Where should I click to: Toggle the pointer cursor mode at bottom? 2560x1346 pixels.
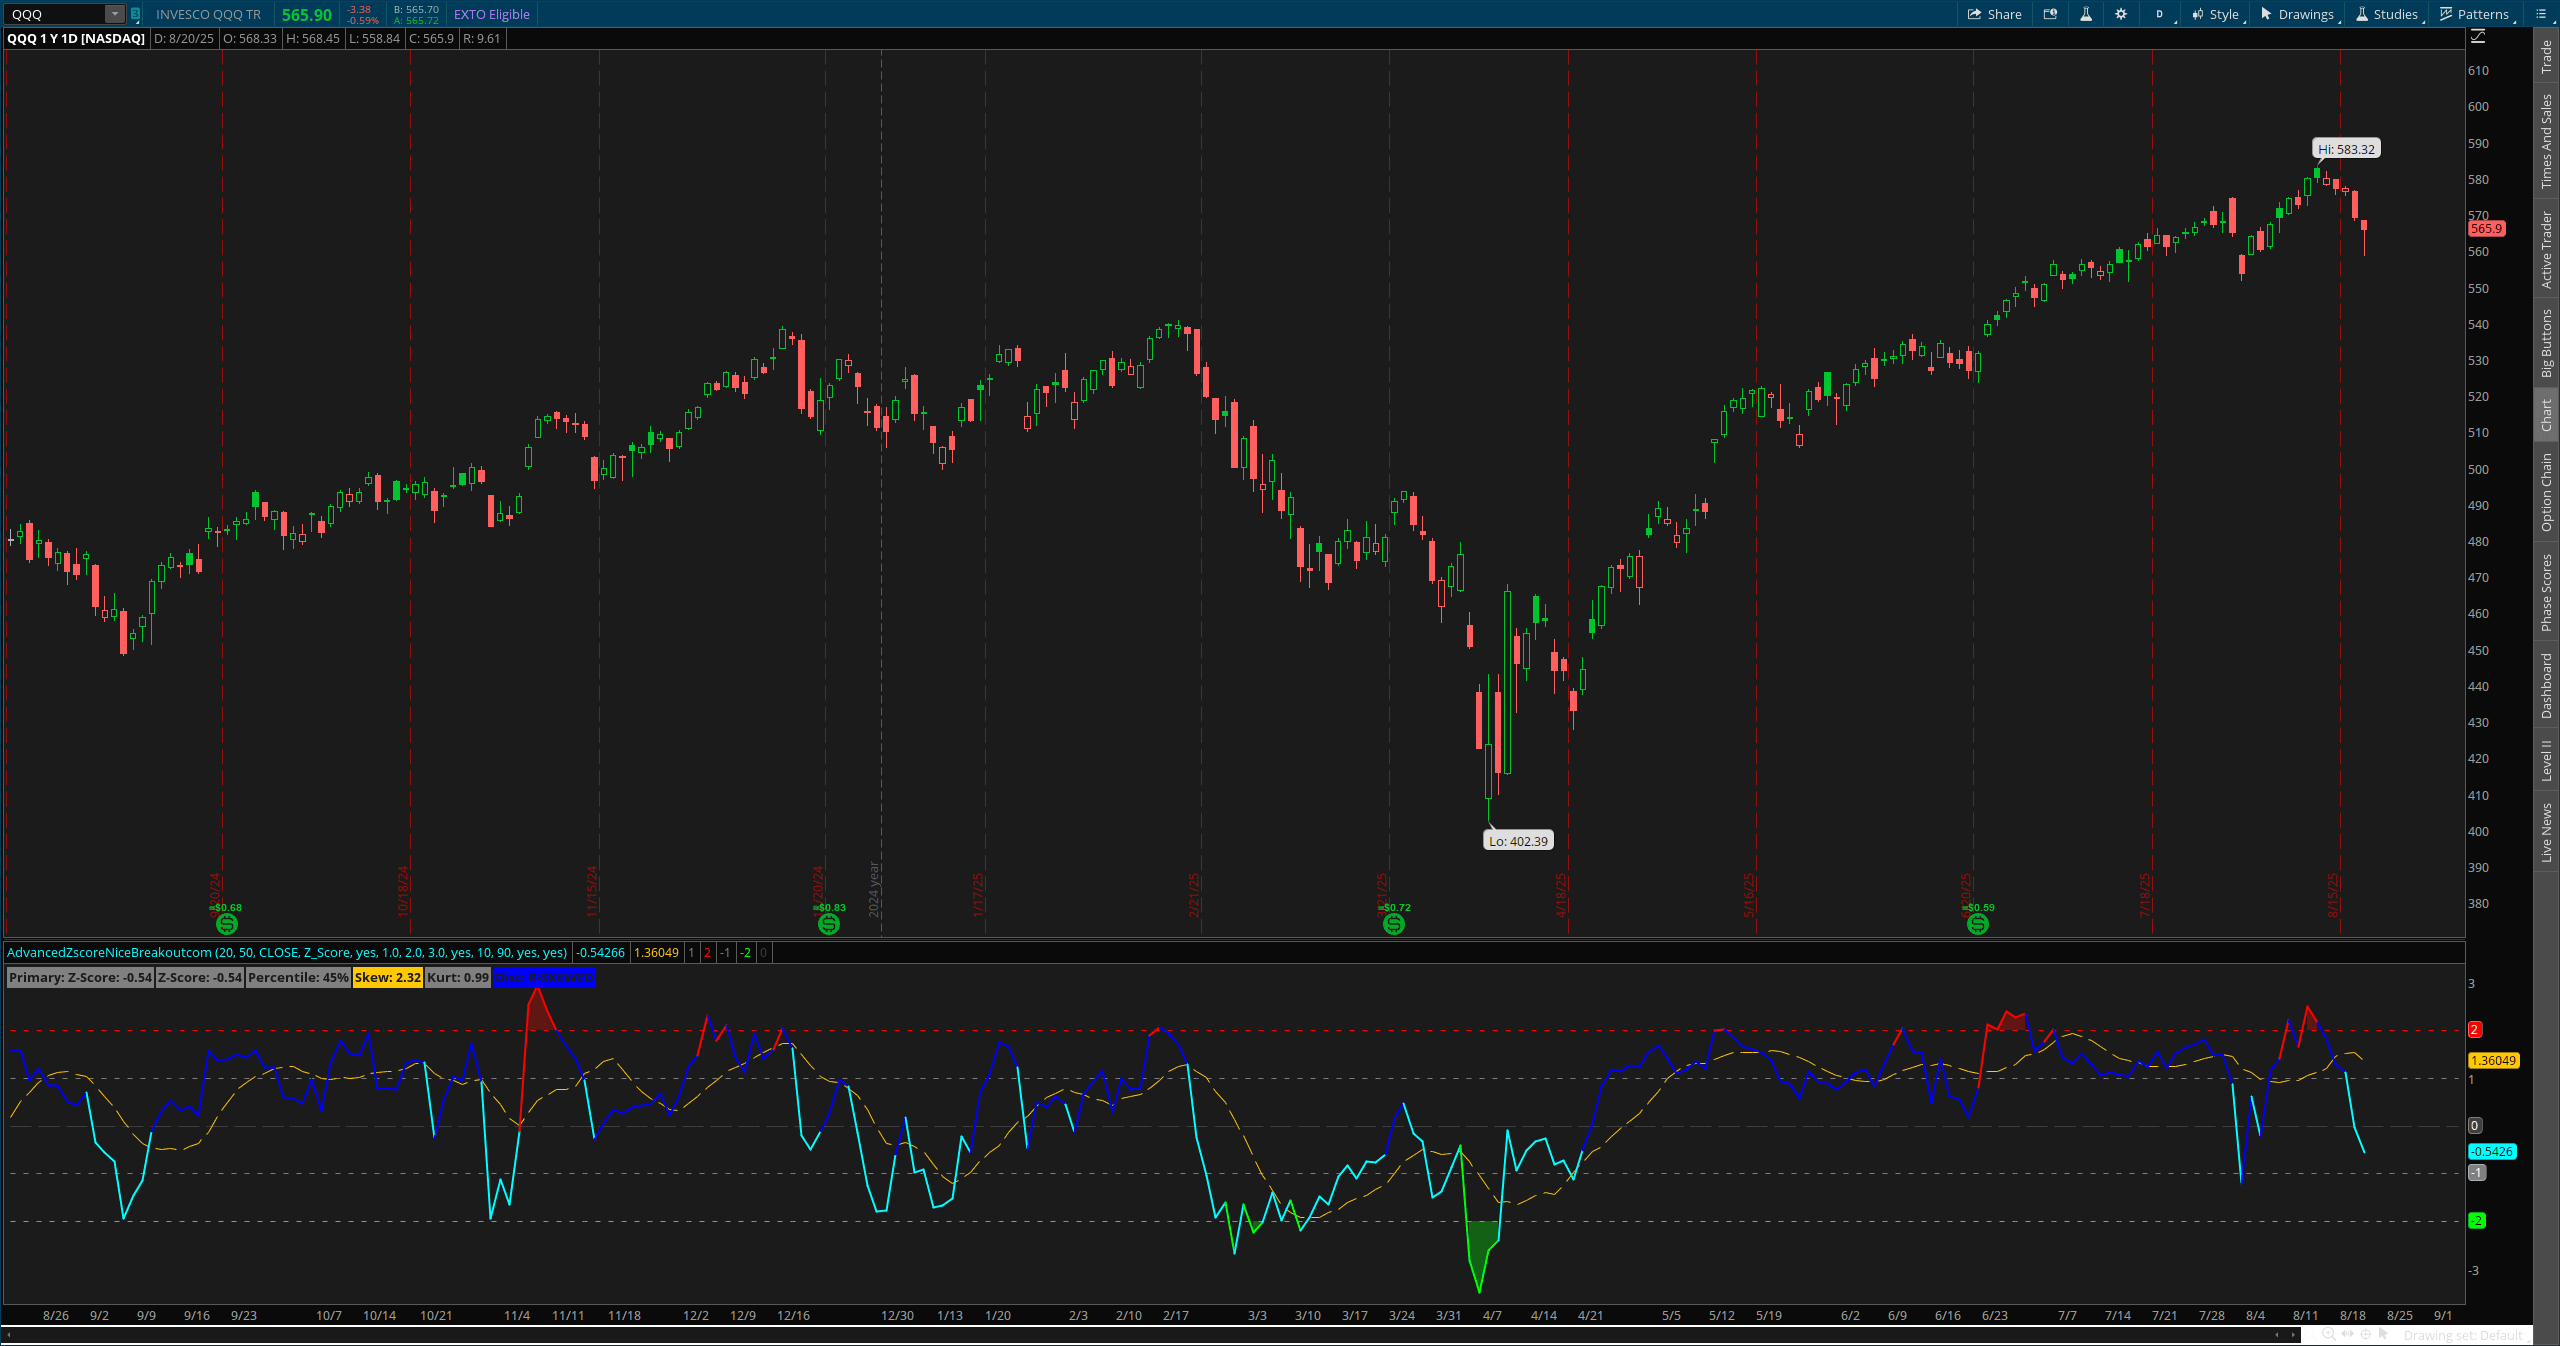click(2384, 1334)
